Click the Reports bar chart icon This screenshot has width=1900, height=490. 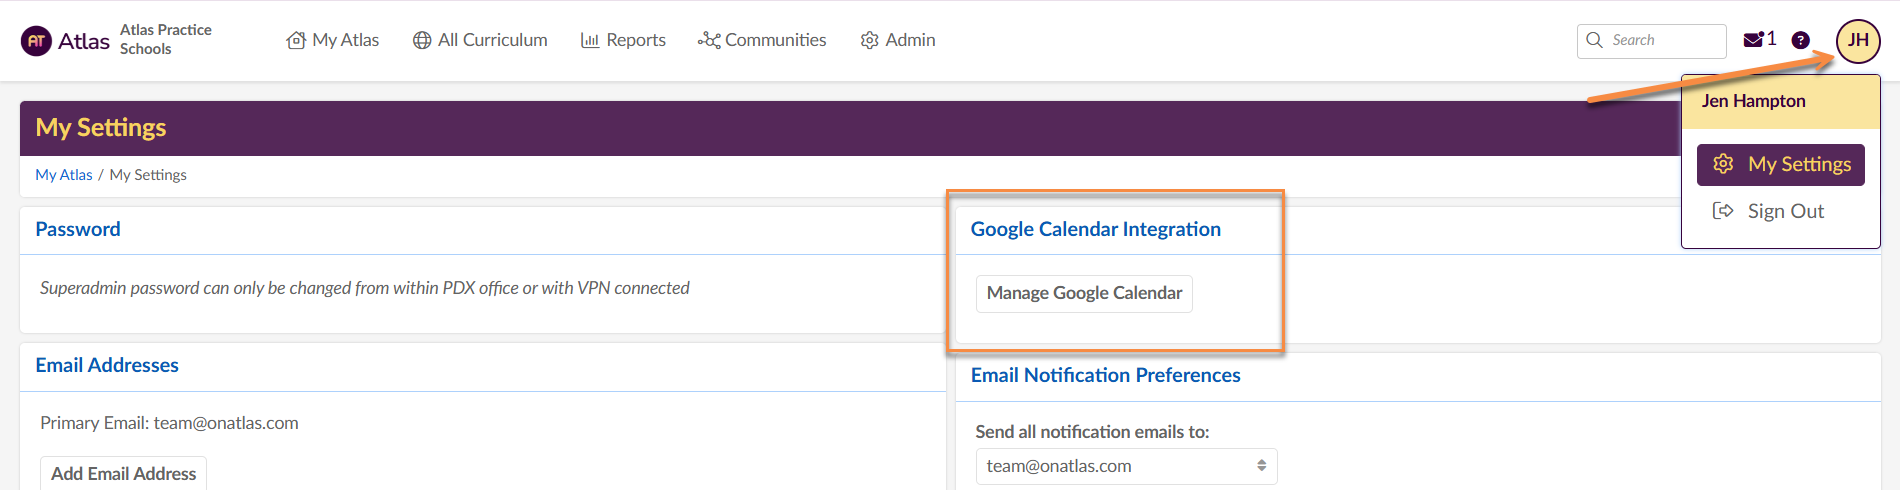pyautogui.click(x=590, y=40)
